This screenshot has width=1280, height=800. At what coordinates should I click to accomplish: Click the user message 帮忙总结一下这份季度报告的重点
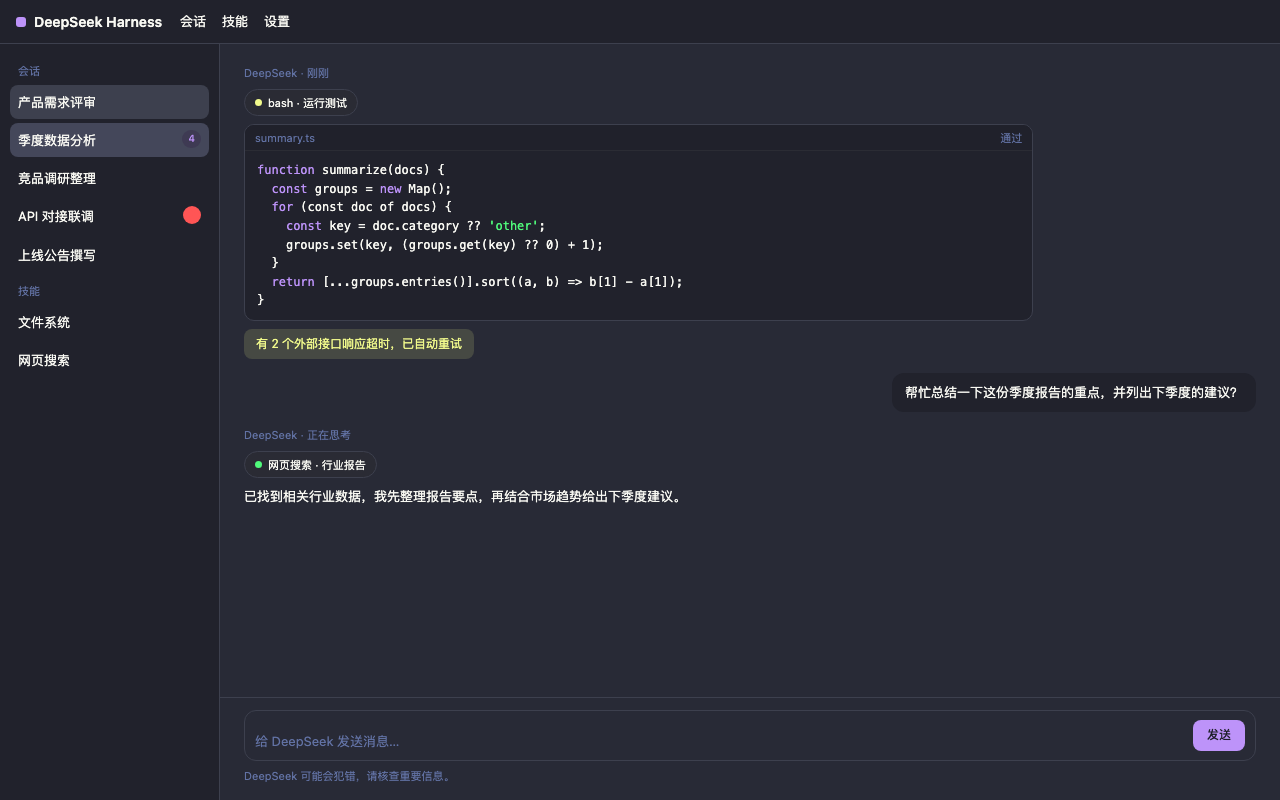tap(1074, 393)
